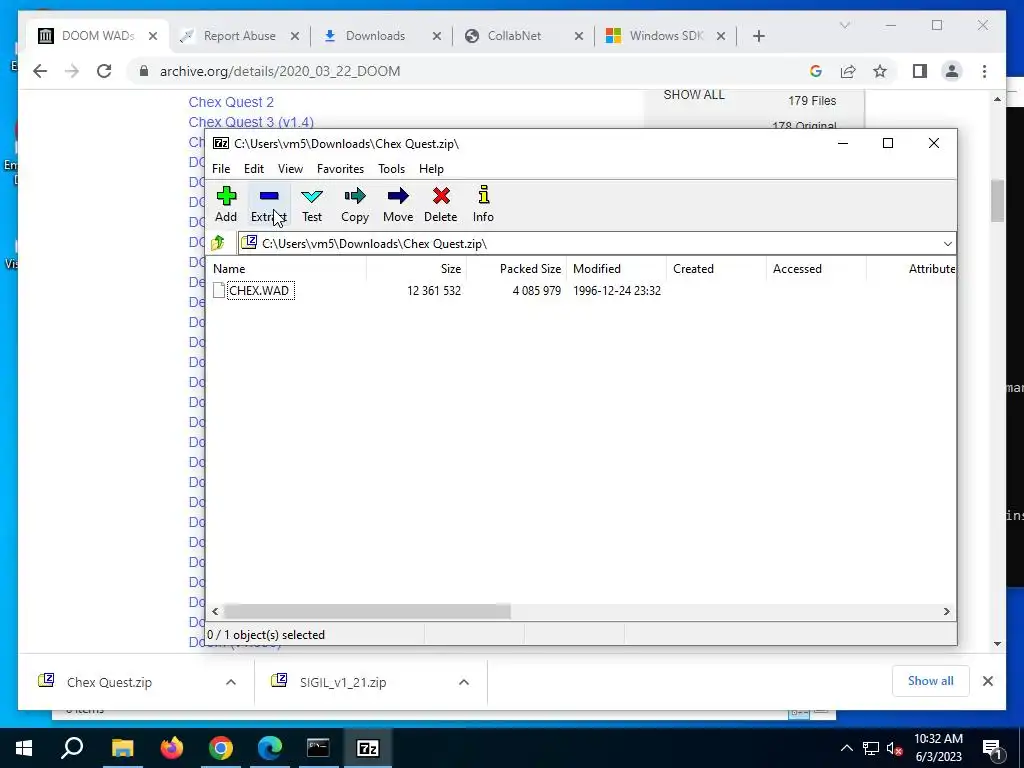Switch to the Report Abuse tab
1024x768 pixels.
(240, 36)
